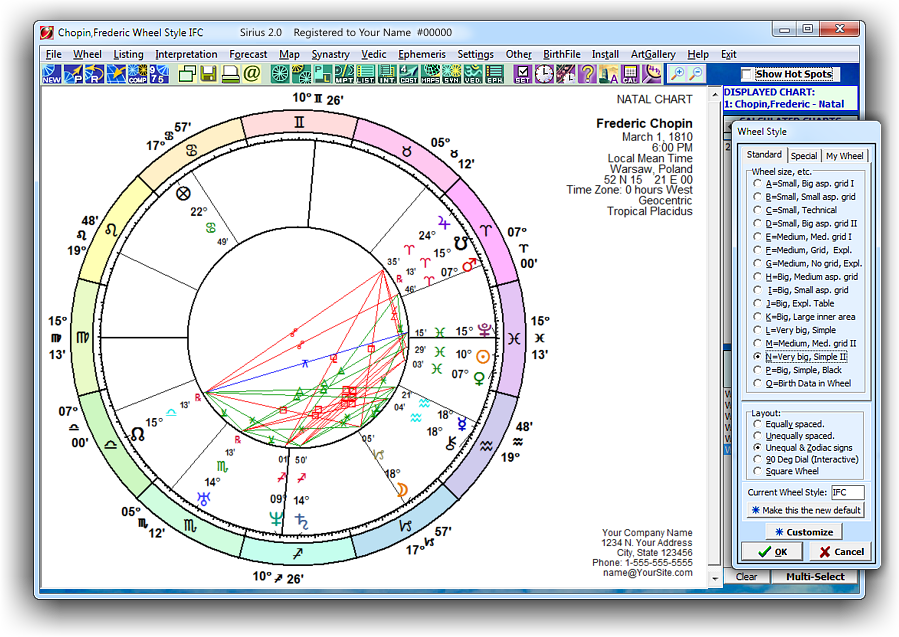Select Q=Birth Data in Wheel option

(x=803, y=383)
